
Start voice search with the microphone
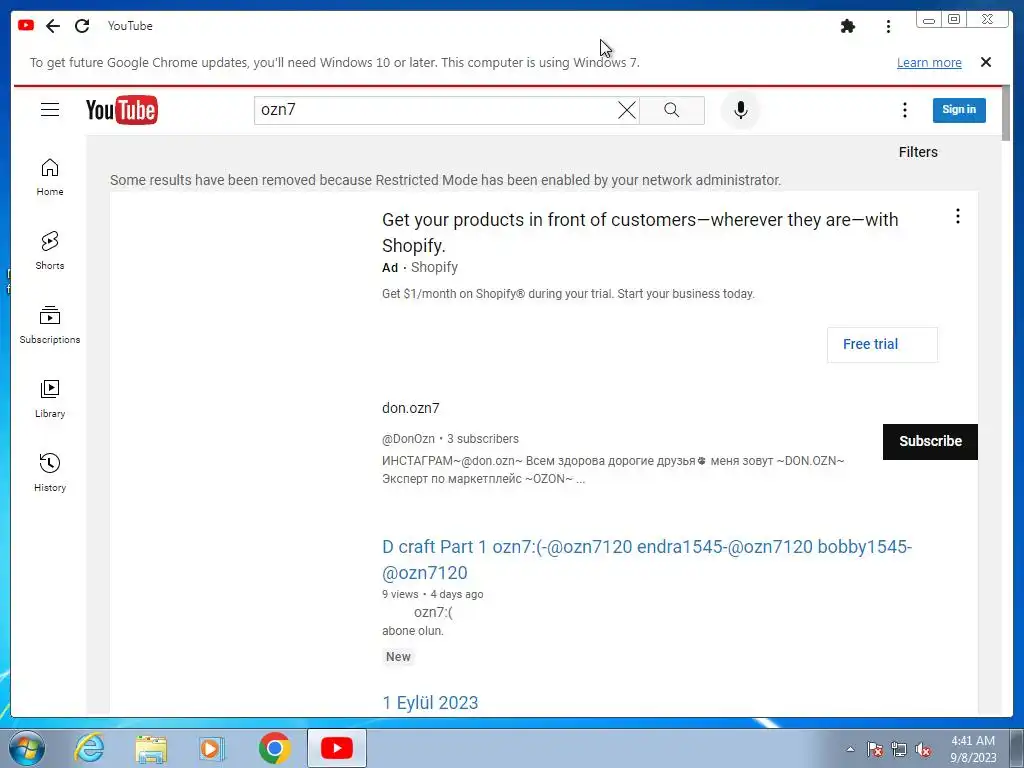coord(741,110)
